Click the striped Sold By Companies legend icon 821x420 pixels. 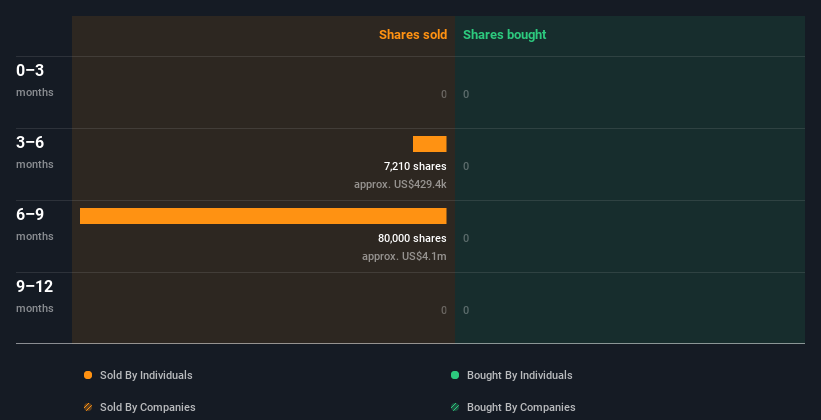(88, 407)
